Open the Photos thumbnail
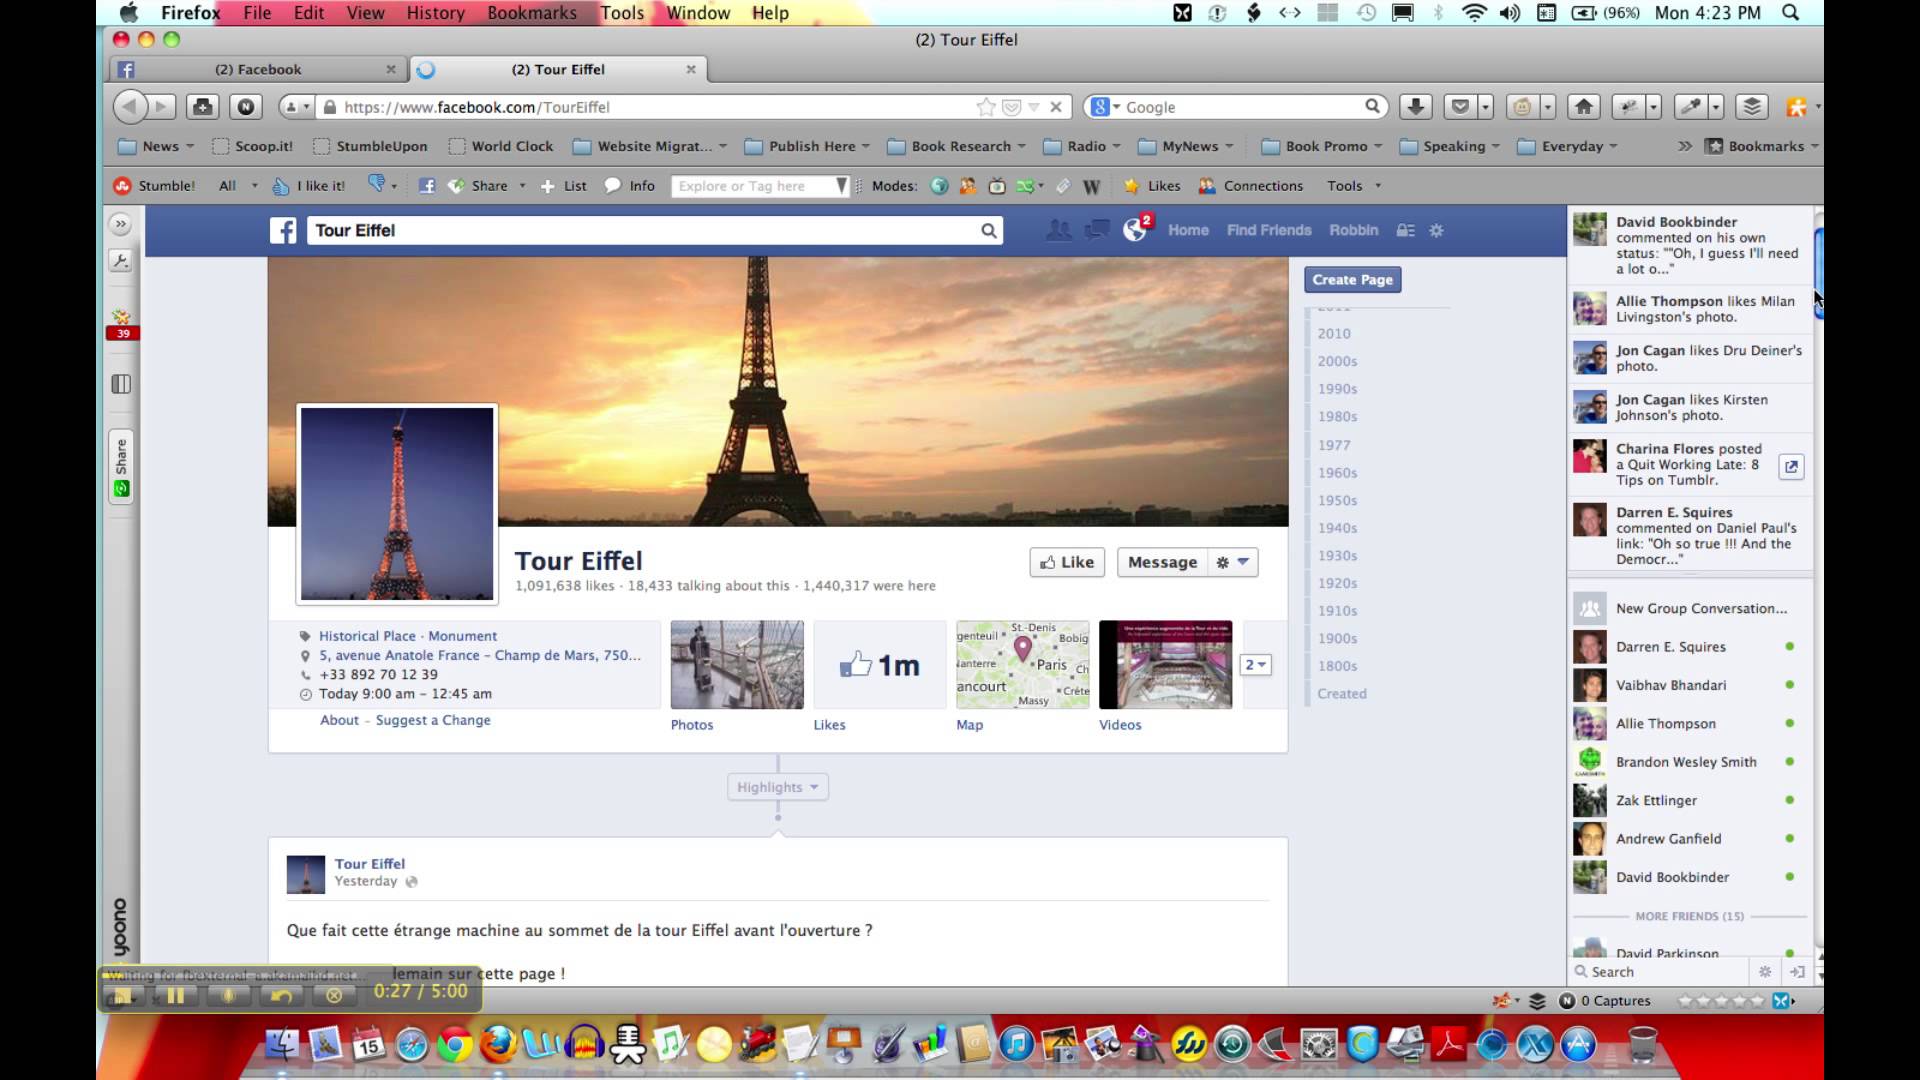This screenshot has width=1920, height=1080. coord(737,665)
